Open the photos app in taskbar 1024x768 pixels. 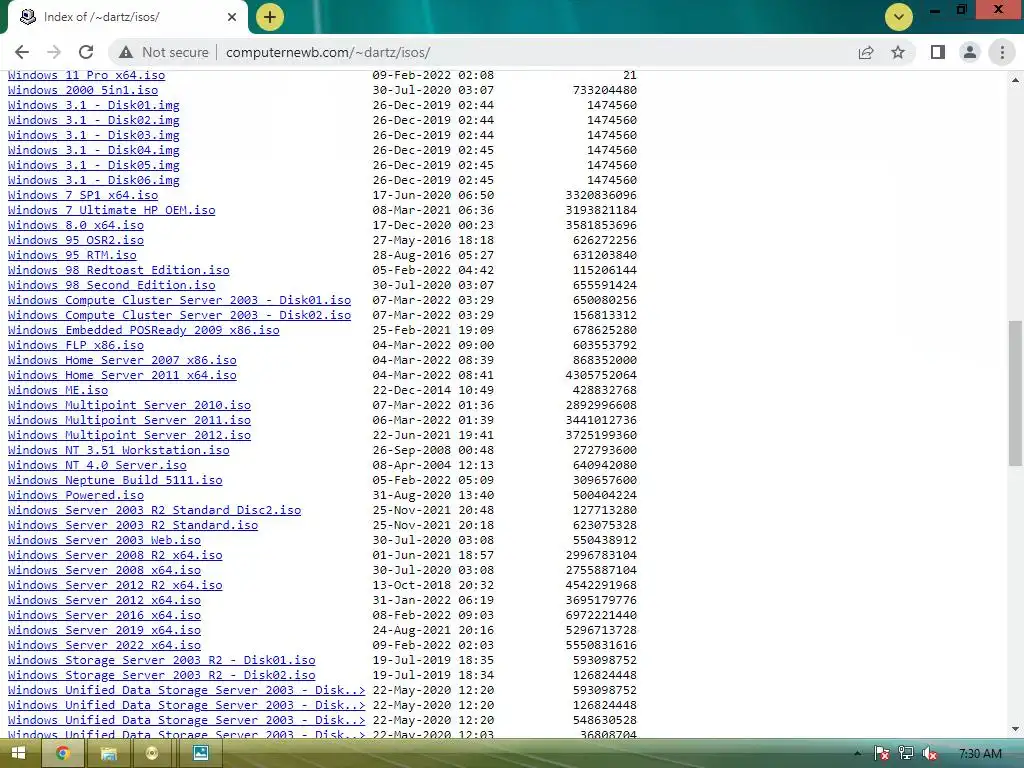[200, 753]
